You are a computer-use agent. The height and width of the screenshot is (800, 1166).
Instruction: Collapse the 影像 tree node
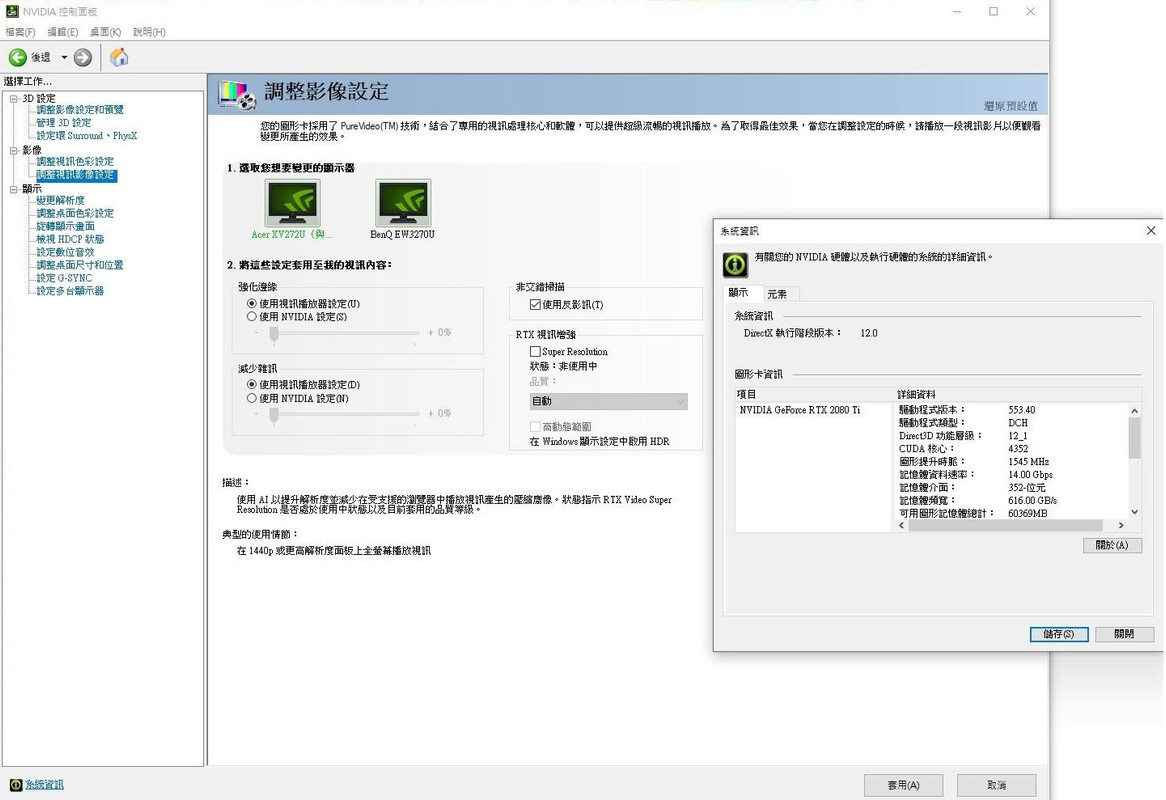pos(13,150)
